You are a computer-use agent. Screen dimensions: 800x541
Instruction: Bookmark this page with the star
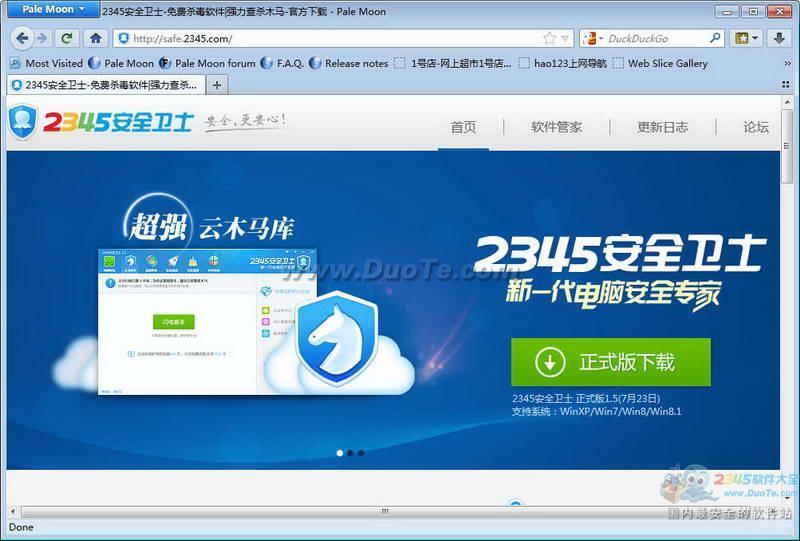(549, 38)
